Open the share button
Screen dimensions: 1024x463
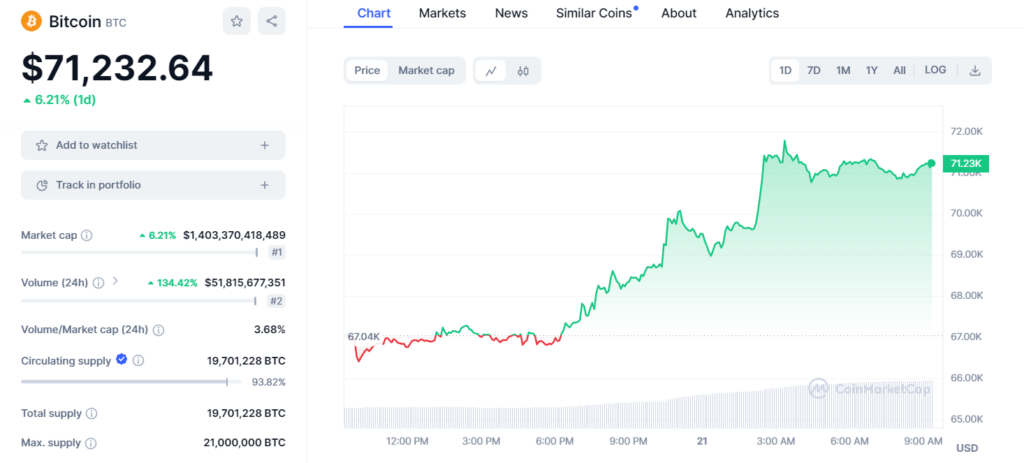tap(272, 22)
